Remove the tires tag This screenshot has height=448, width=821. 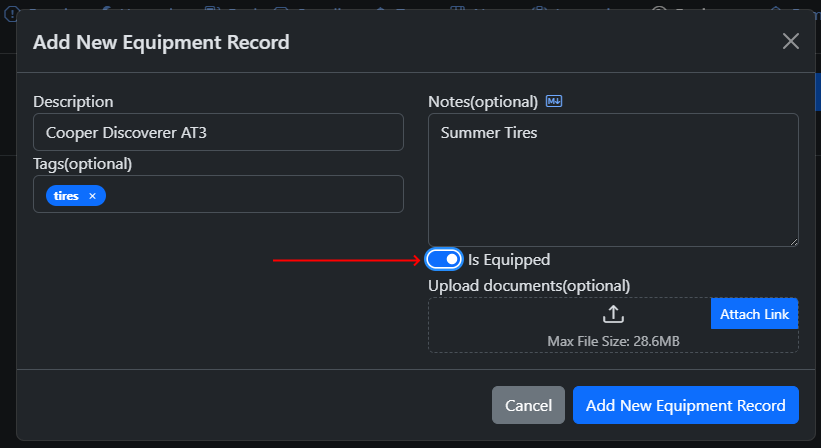tap(93, 196)
